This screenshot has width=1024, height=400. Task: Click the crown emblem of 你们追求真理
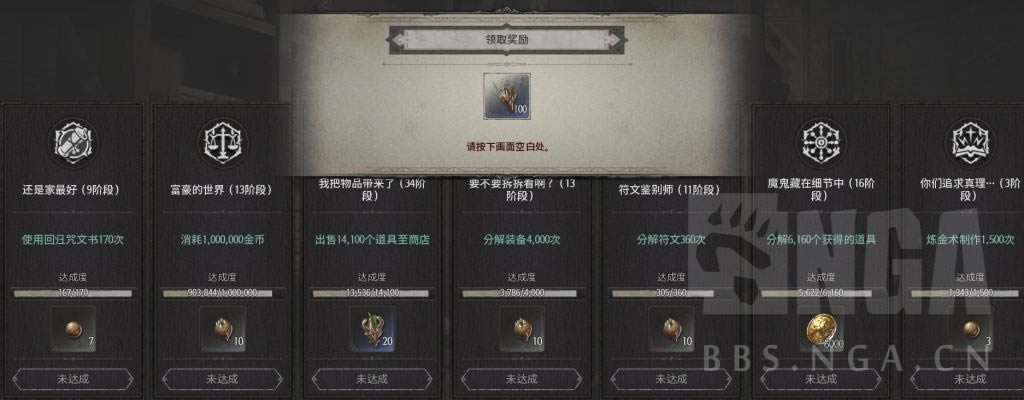(970, 141)
